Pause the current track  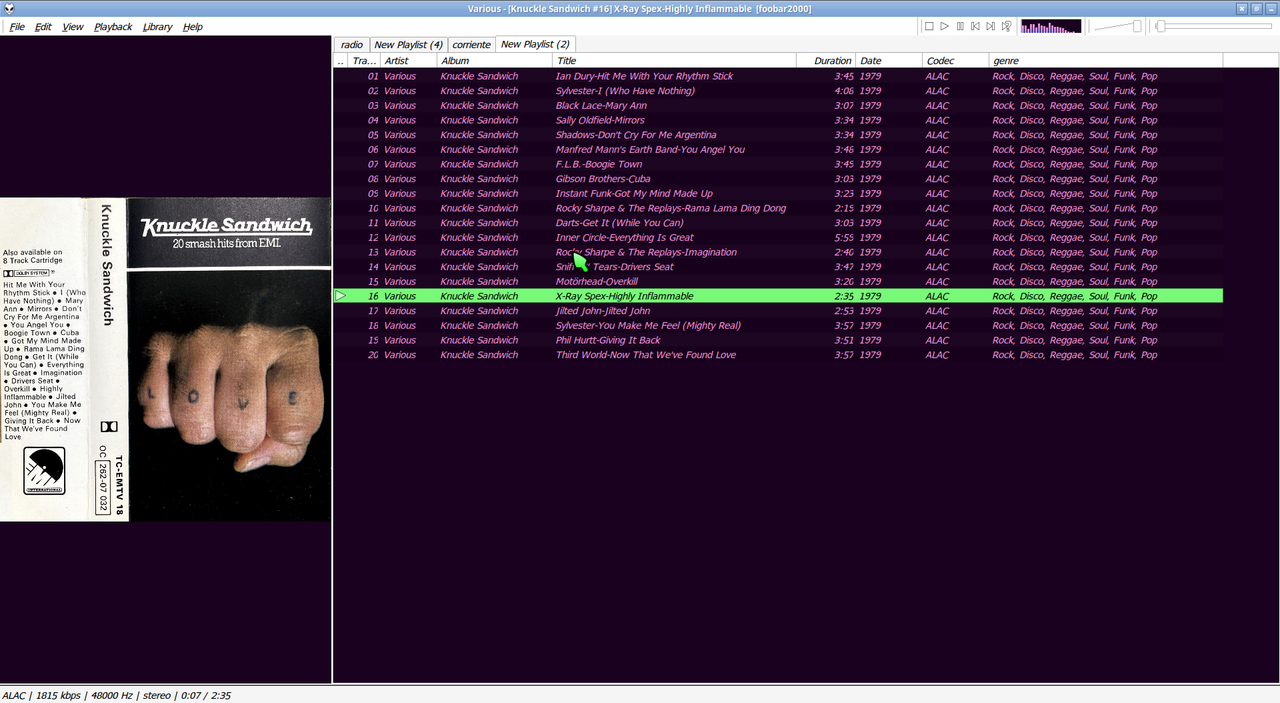click(x=960, y=26)
